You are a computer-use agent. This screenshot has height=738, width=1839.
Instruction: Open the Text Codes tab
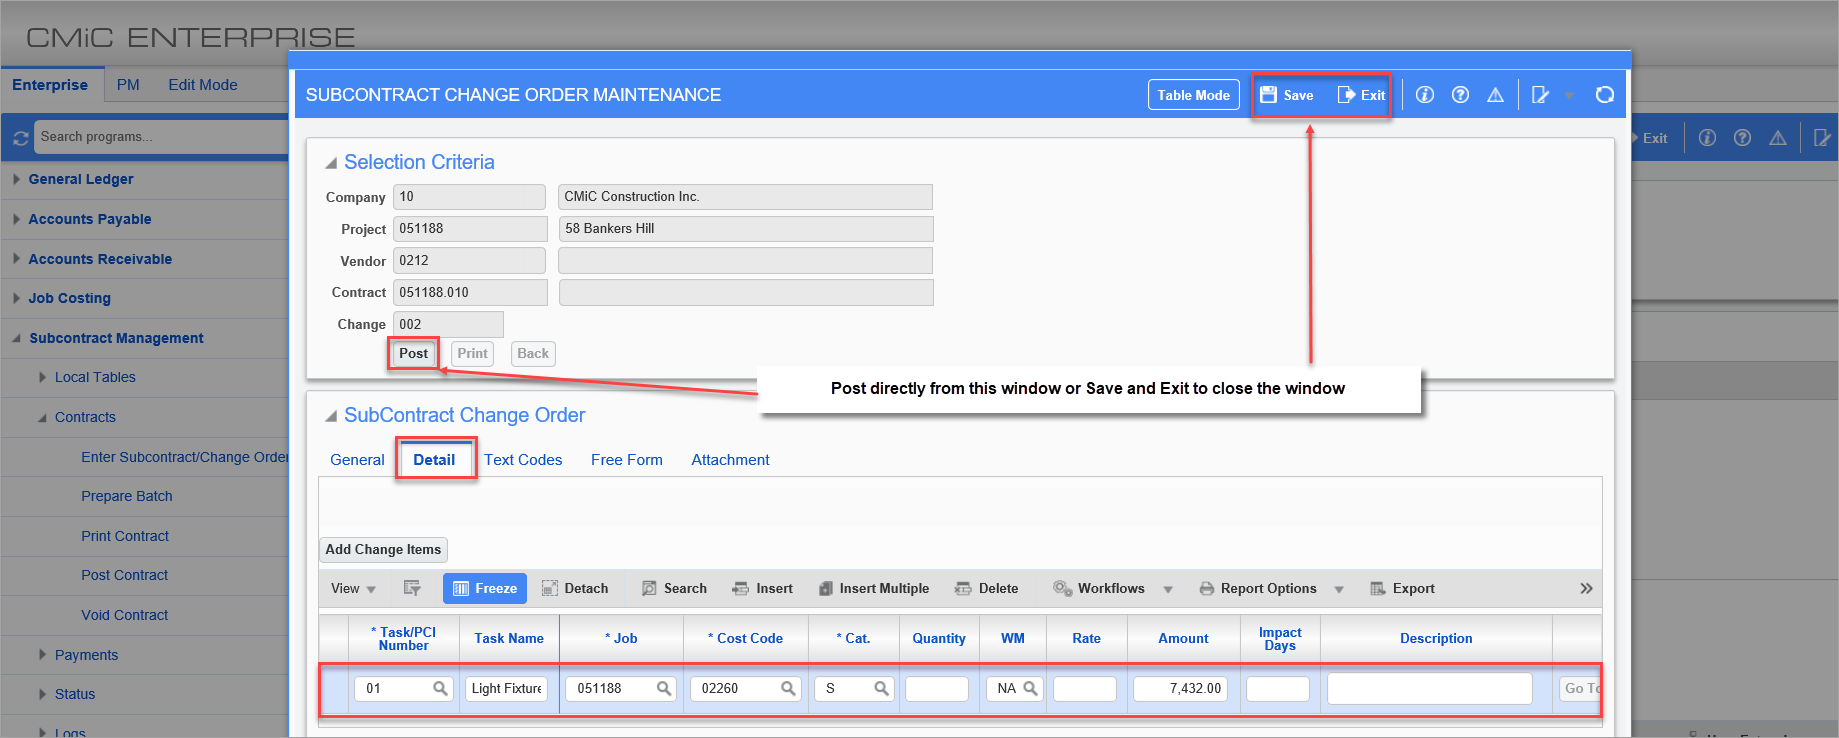click(523, 460)
